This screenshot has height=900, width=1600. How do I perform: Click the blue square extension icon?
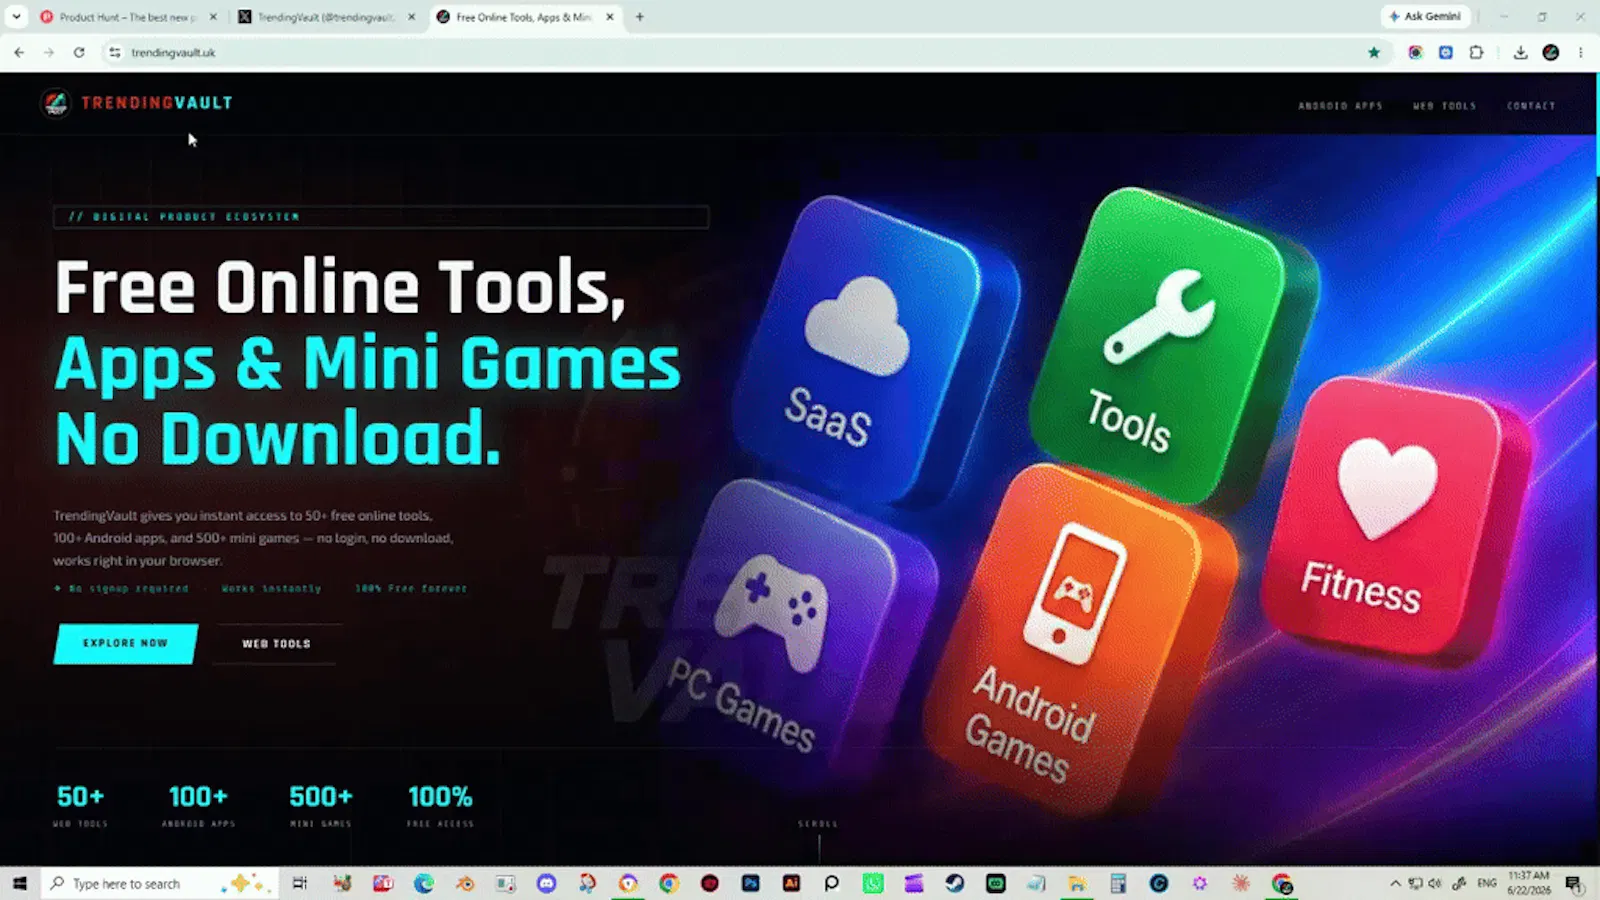1446,52
